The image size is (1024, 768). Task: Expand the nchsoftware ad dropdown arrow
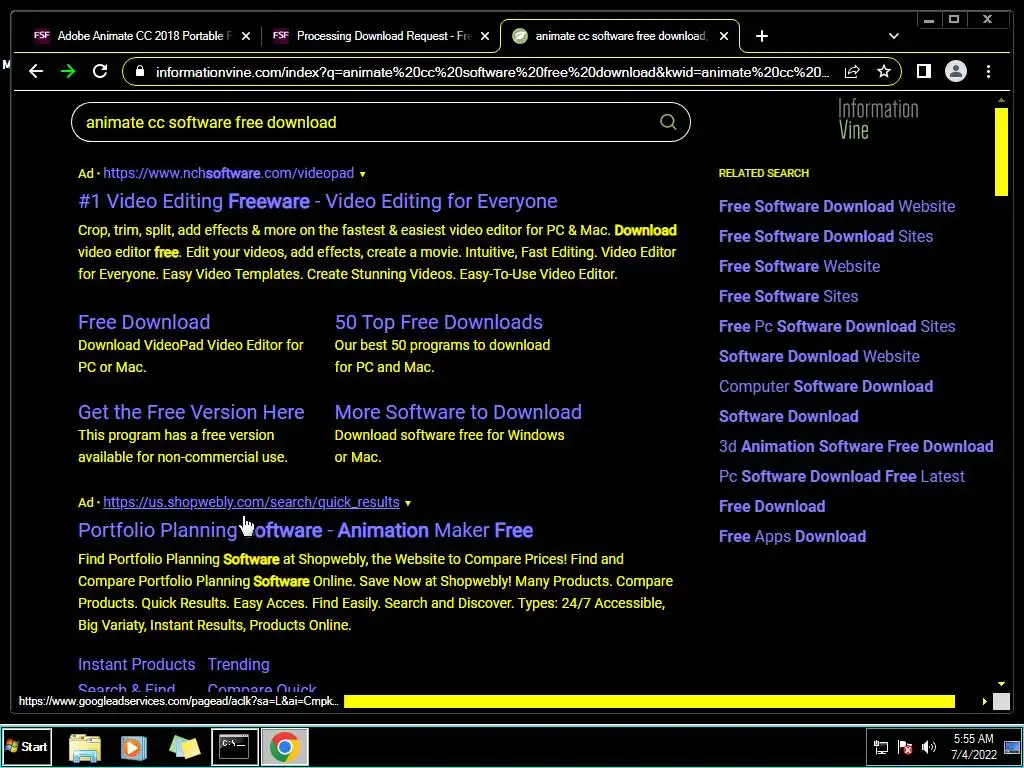(x=362, y=174)
